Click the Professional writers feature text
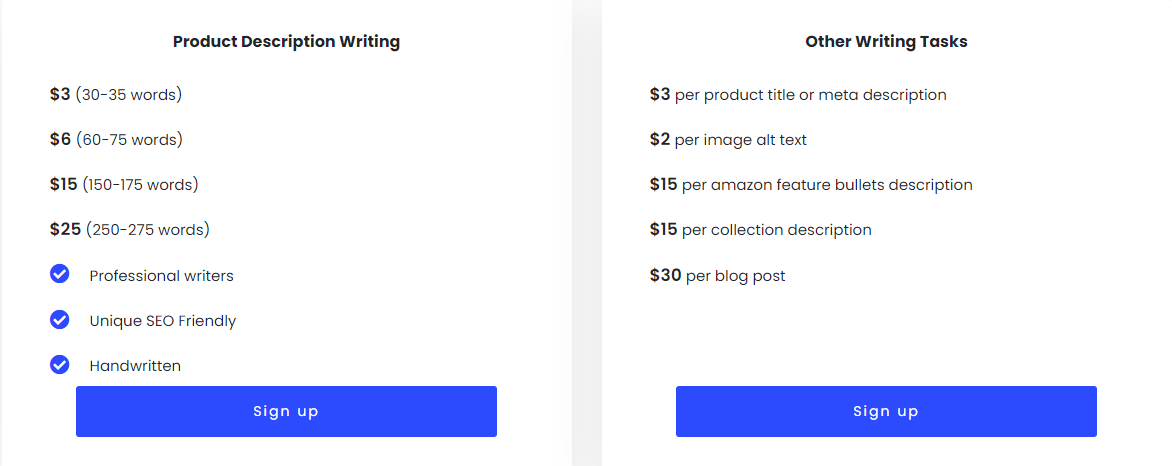Viewport: 1172px width, 466px height. [161, 275]
